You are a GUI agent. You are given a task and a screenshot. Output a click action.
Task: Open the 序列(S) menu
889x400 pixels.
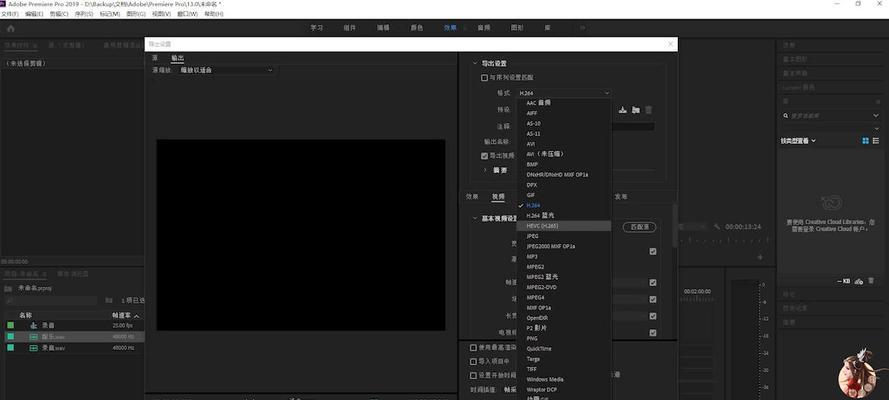point(83,14)
